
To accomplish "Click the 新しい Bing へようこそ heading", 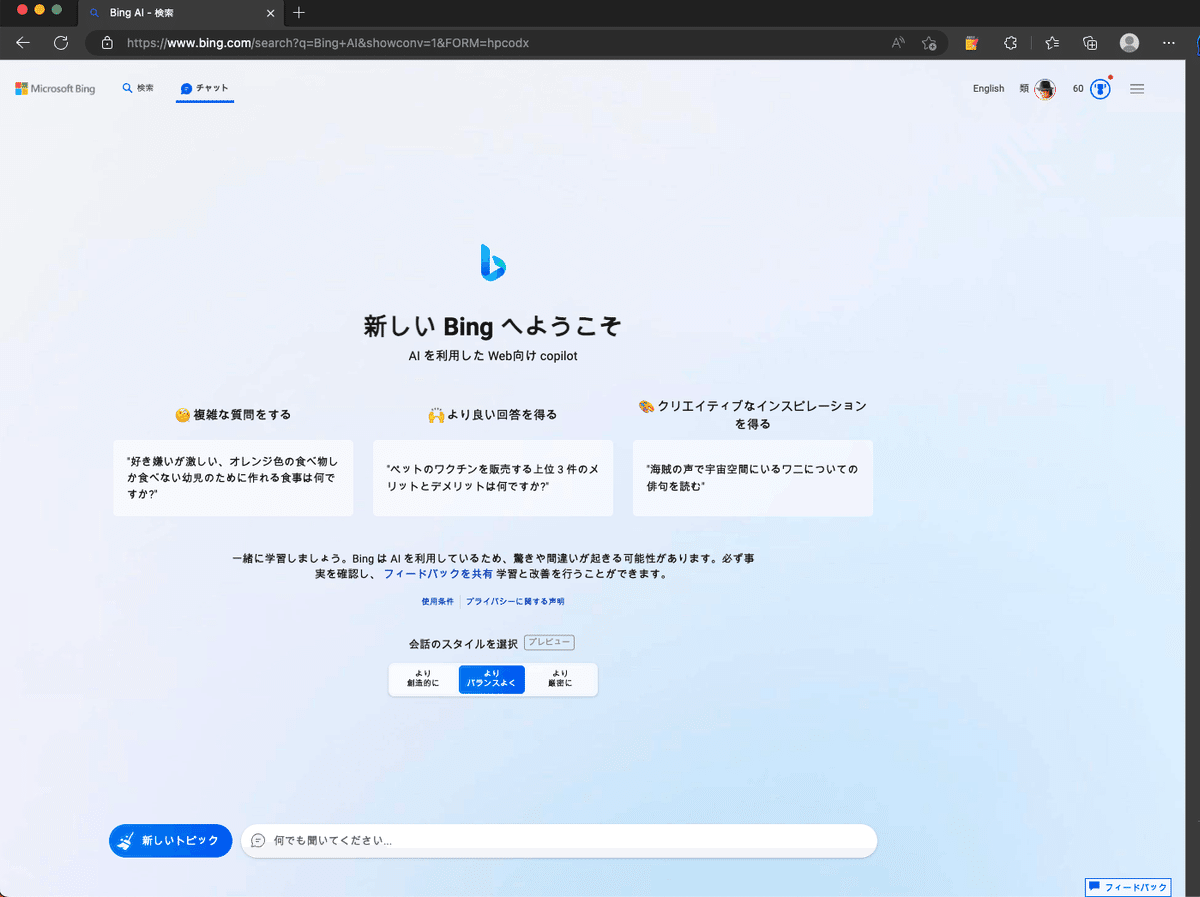I will coord(493,326).
